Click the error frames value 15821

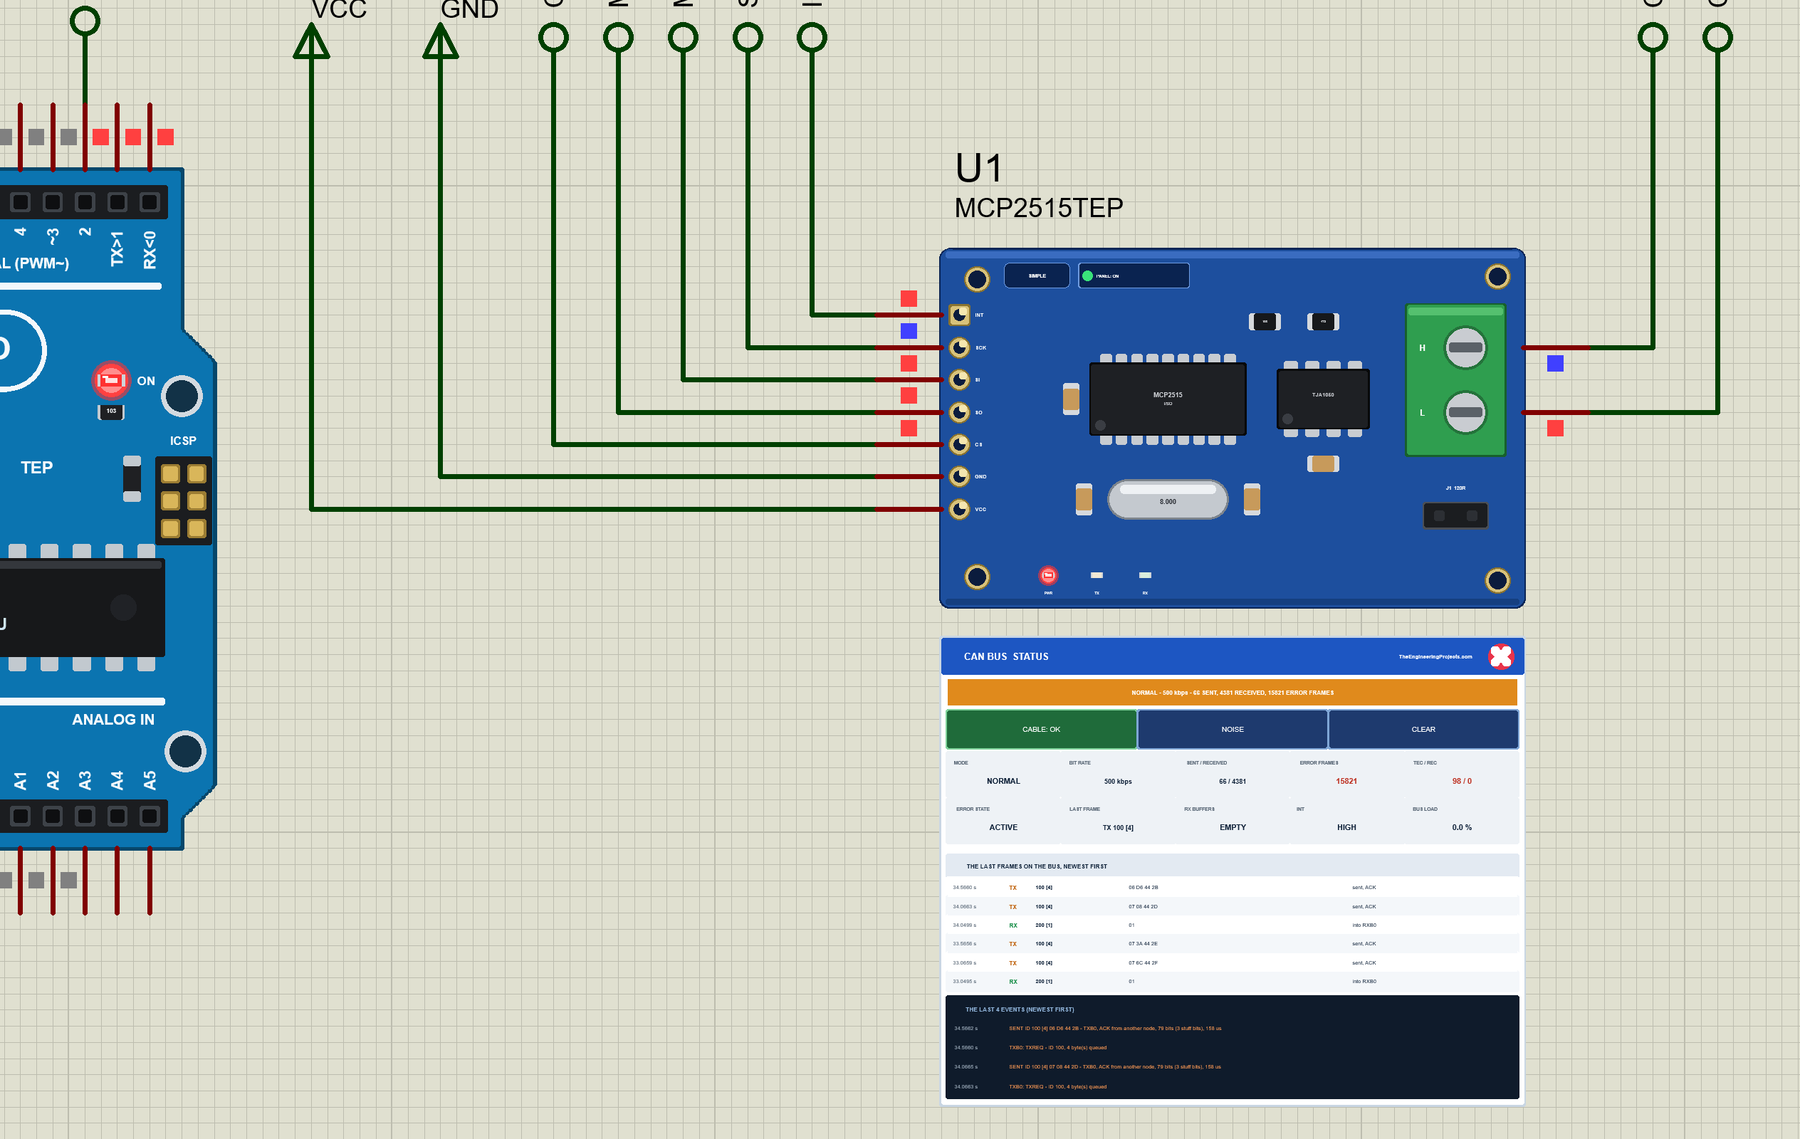[1347, 781]
